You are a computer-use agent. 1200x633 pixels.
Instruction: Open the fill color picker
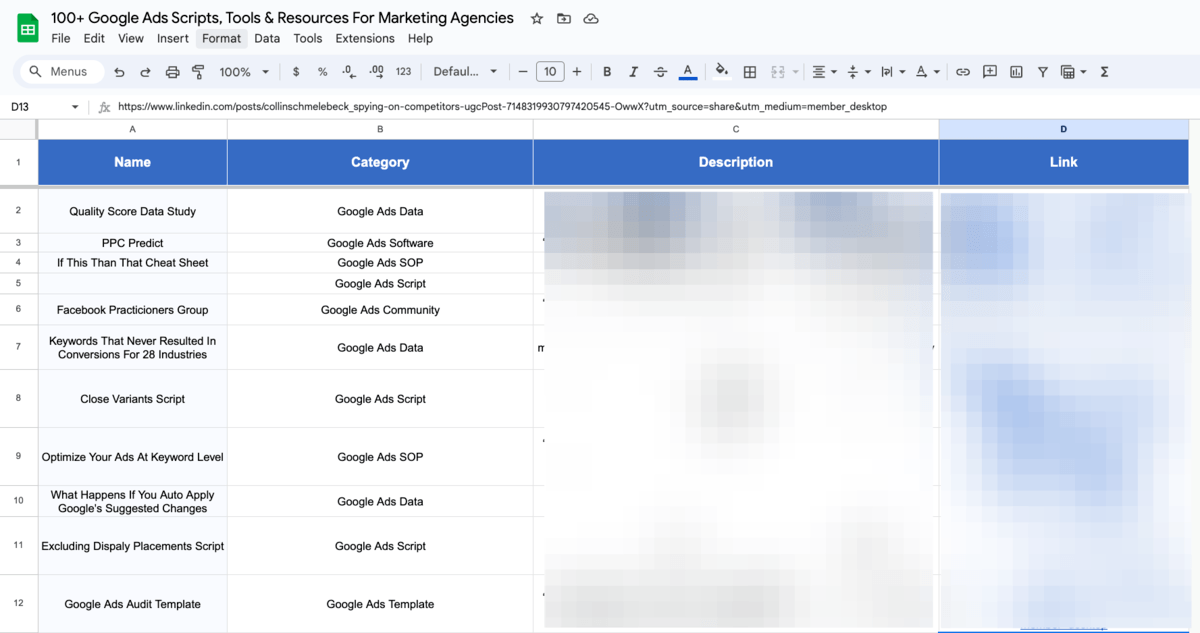[722, 72]
